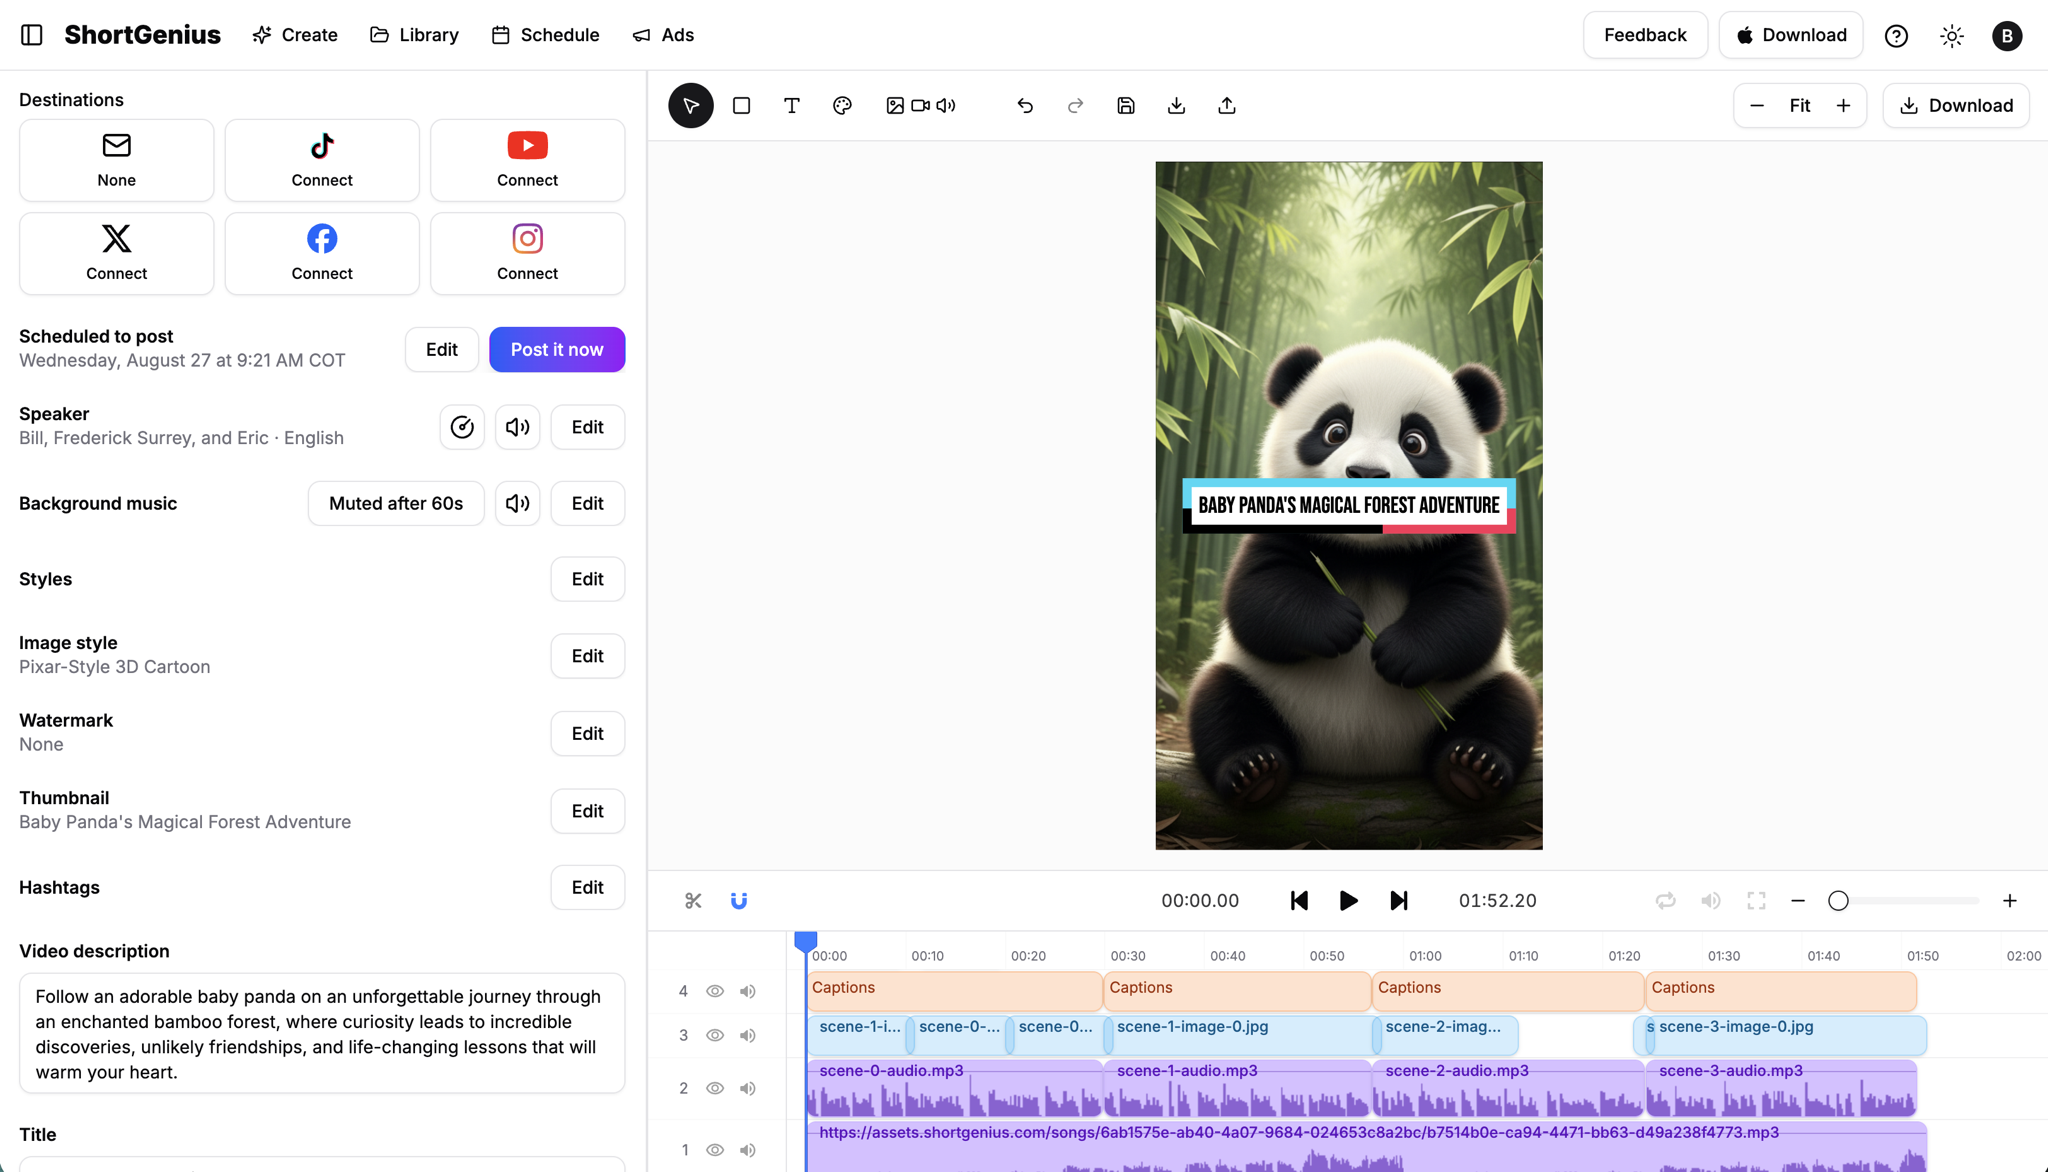Screen dimensions: 2048x1172
Task: Go to the Schedule tab
Action: click(545, 35)
